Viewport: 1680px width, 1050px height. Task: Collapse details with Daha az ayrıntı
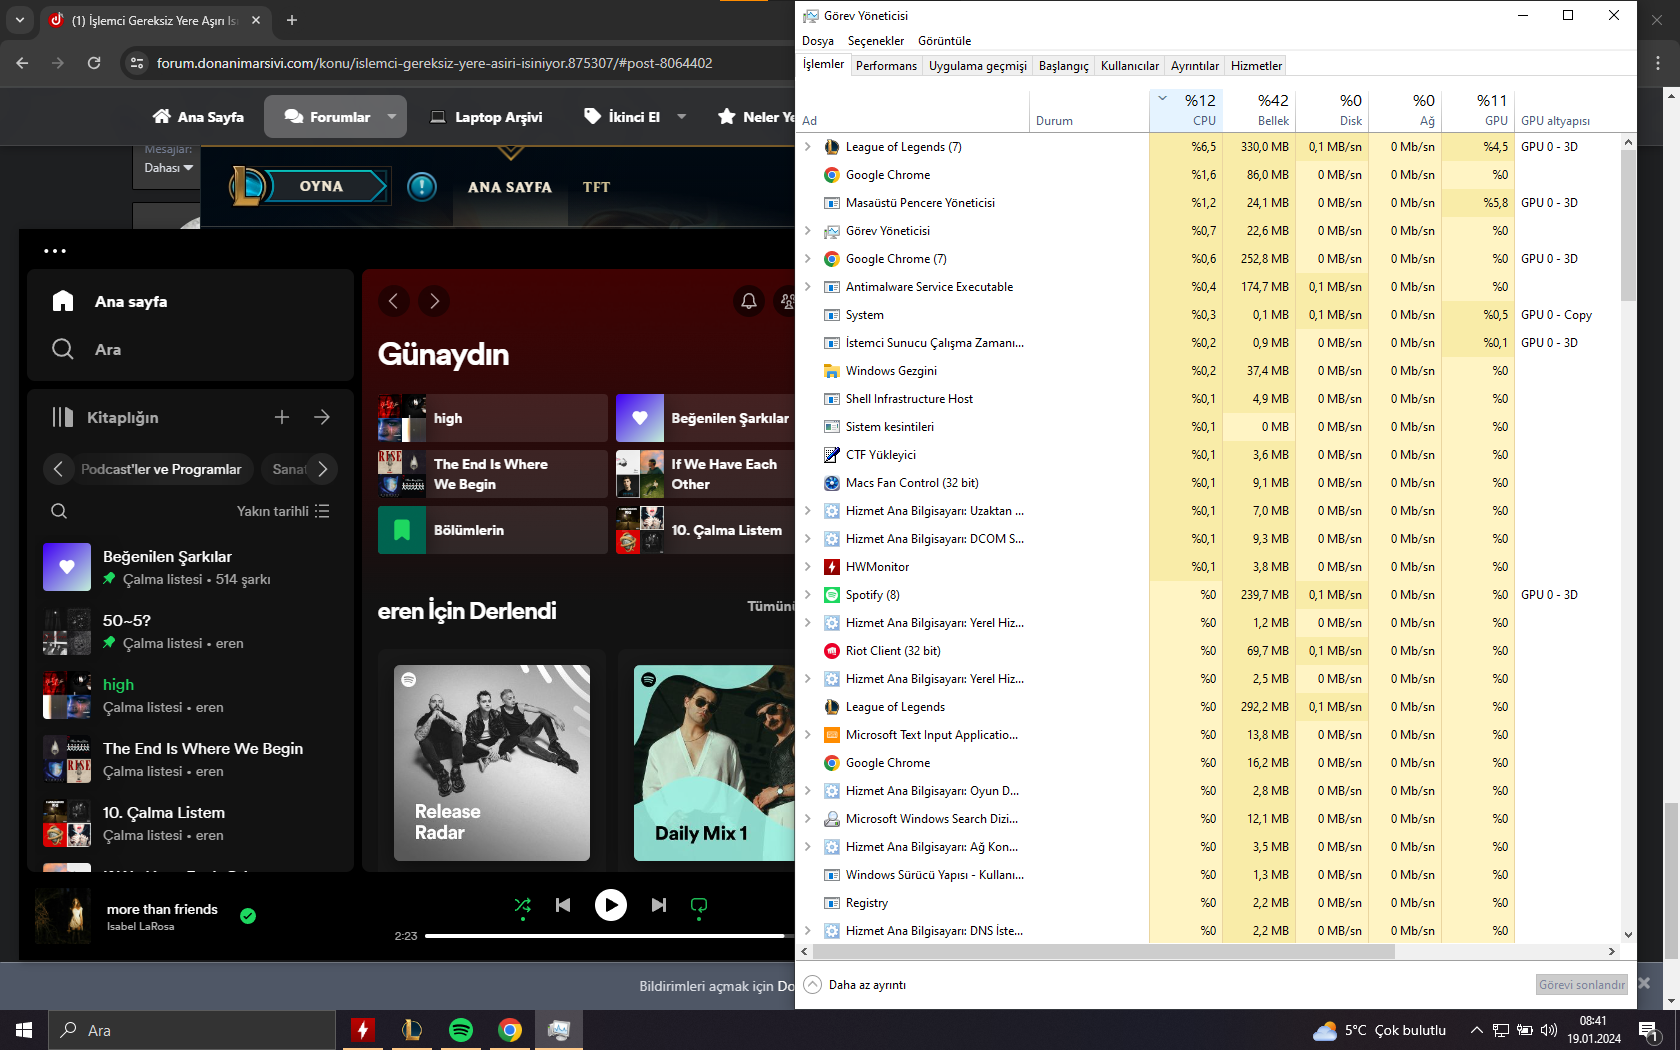click(855, 985)
